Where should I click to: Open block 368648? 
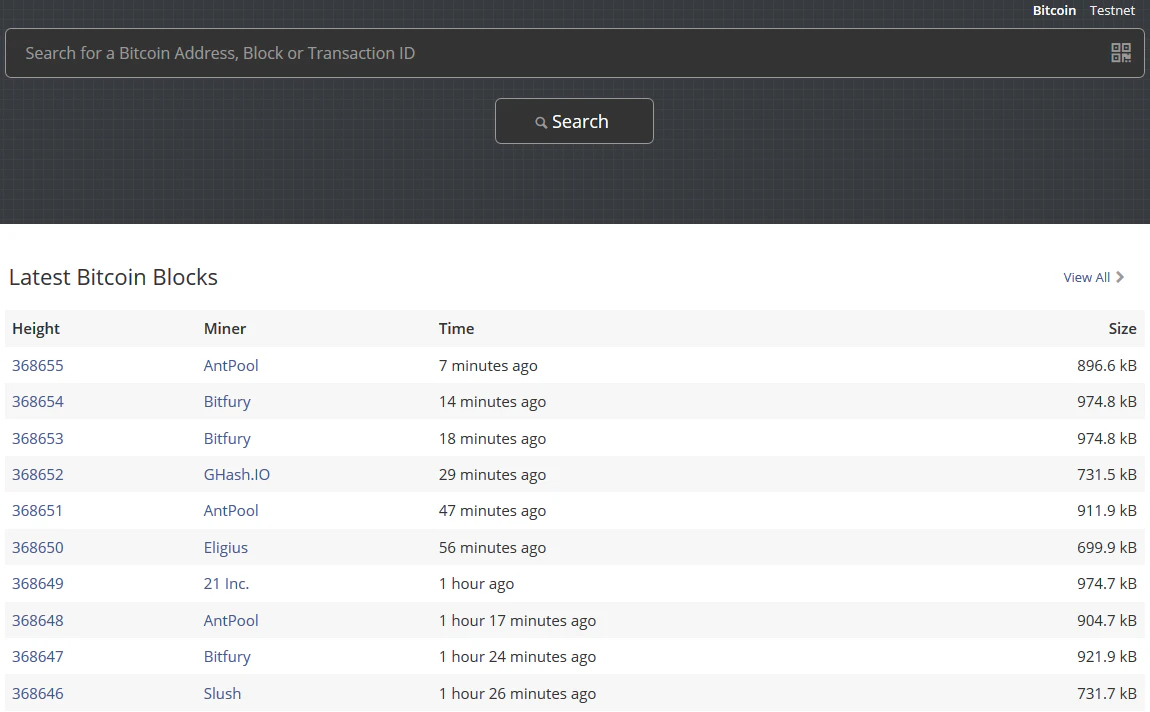[37, 620]
